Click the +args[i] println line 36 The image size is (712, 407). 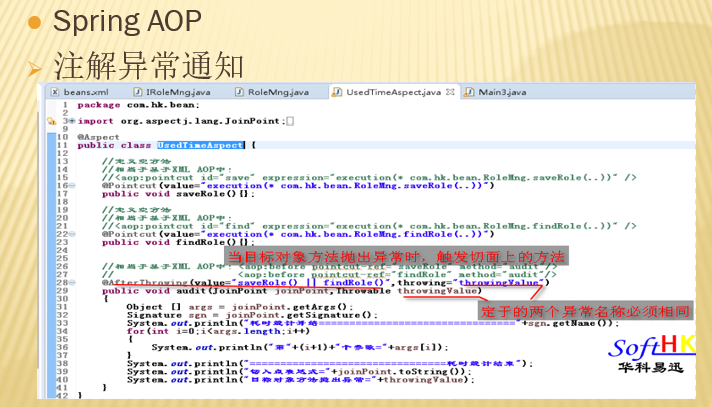click(x=300, y=347)
